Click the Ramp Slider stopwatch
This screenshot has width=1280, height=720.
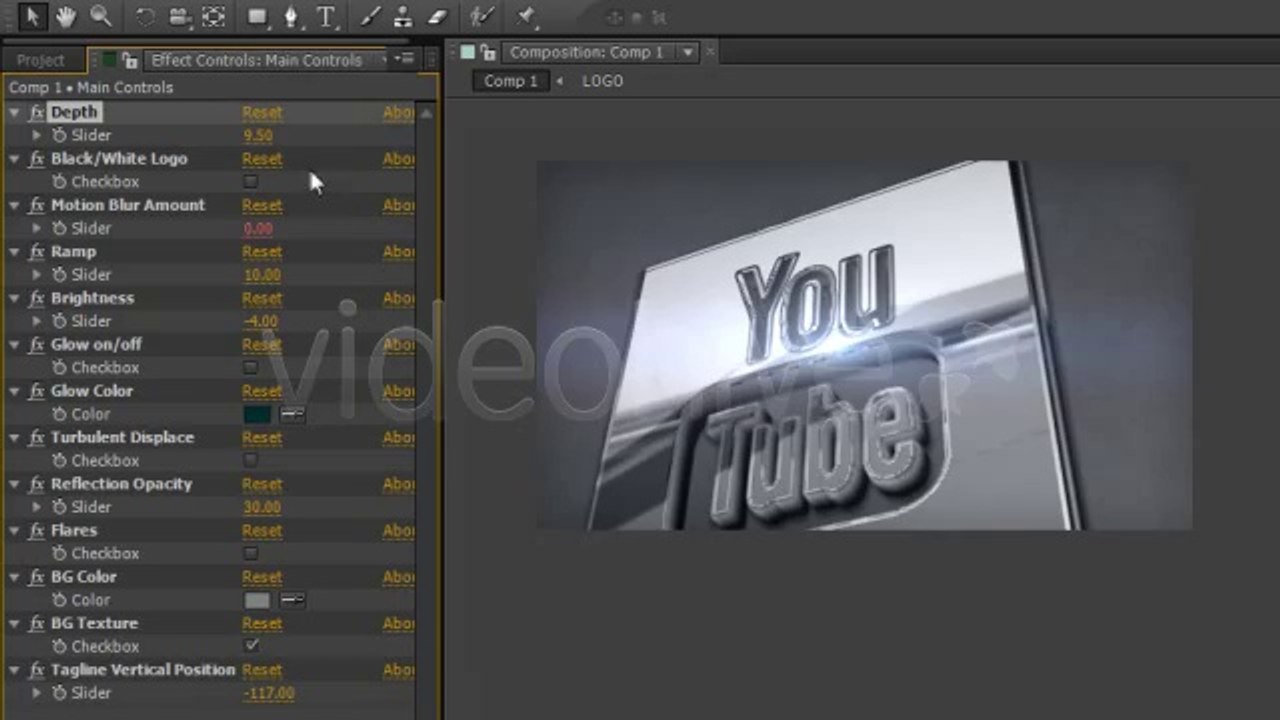point(59,274)
